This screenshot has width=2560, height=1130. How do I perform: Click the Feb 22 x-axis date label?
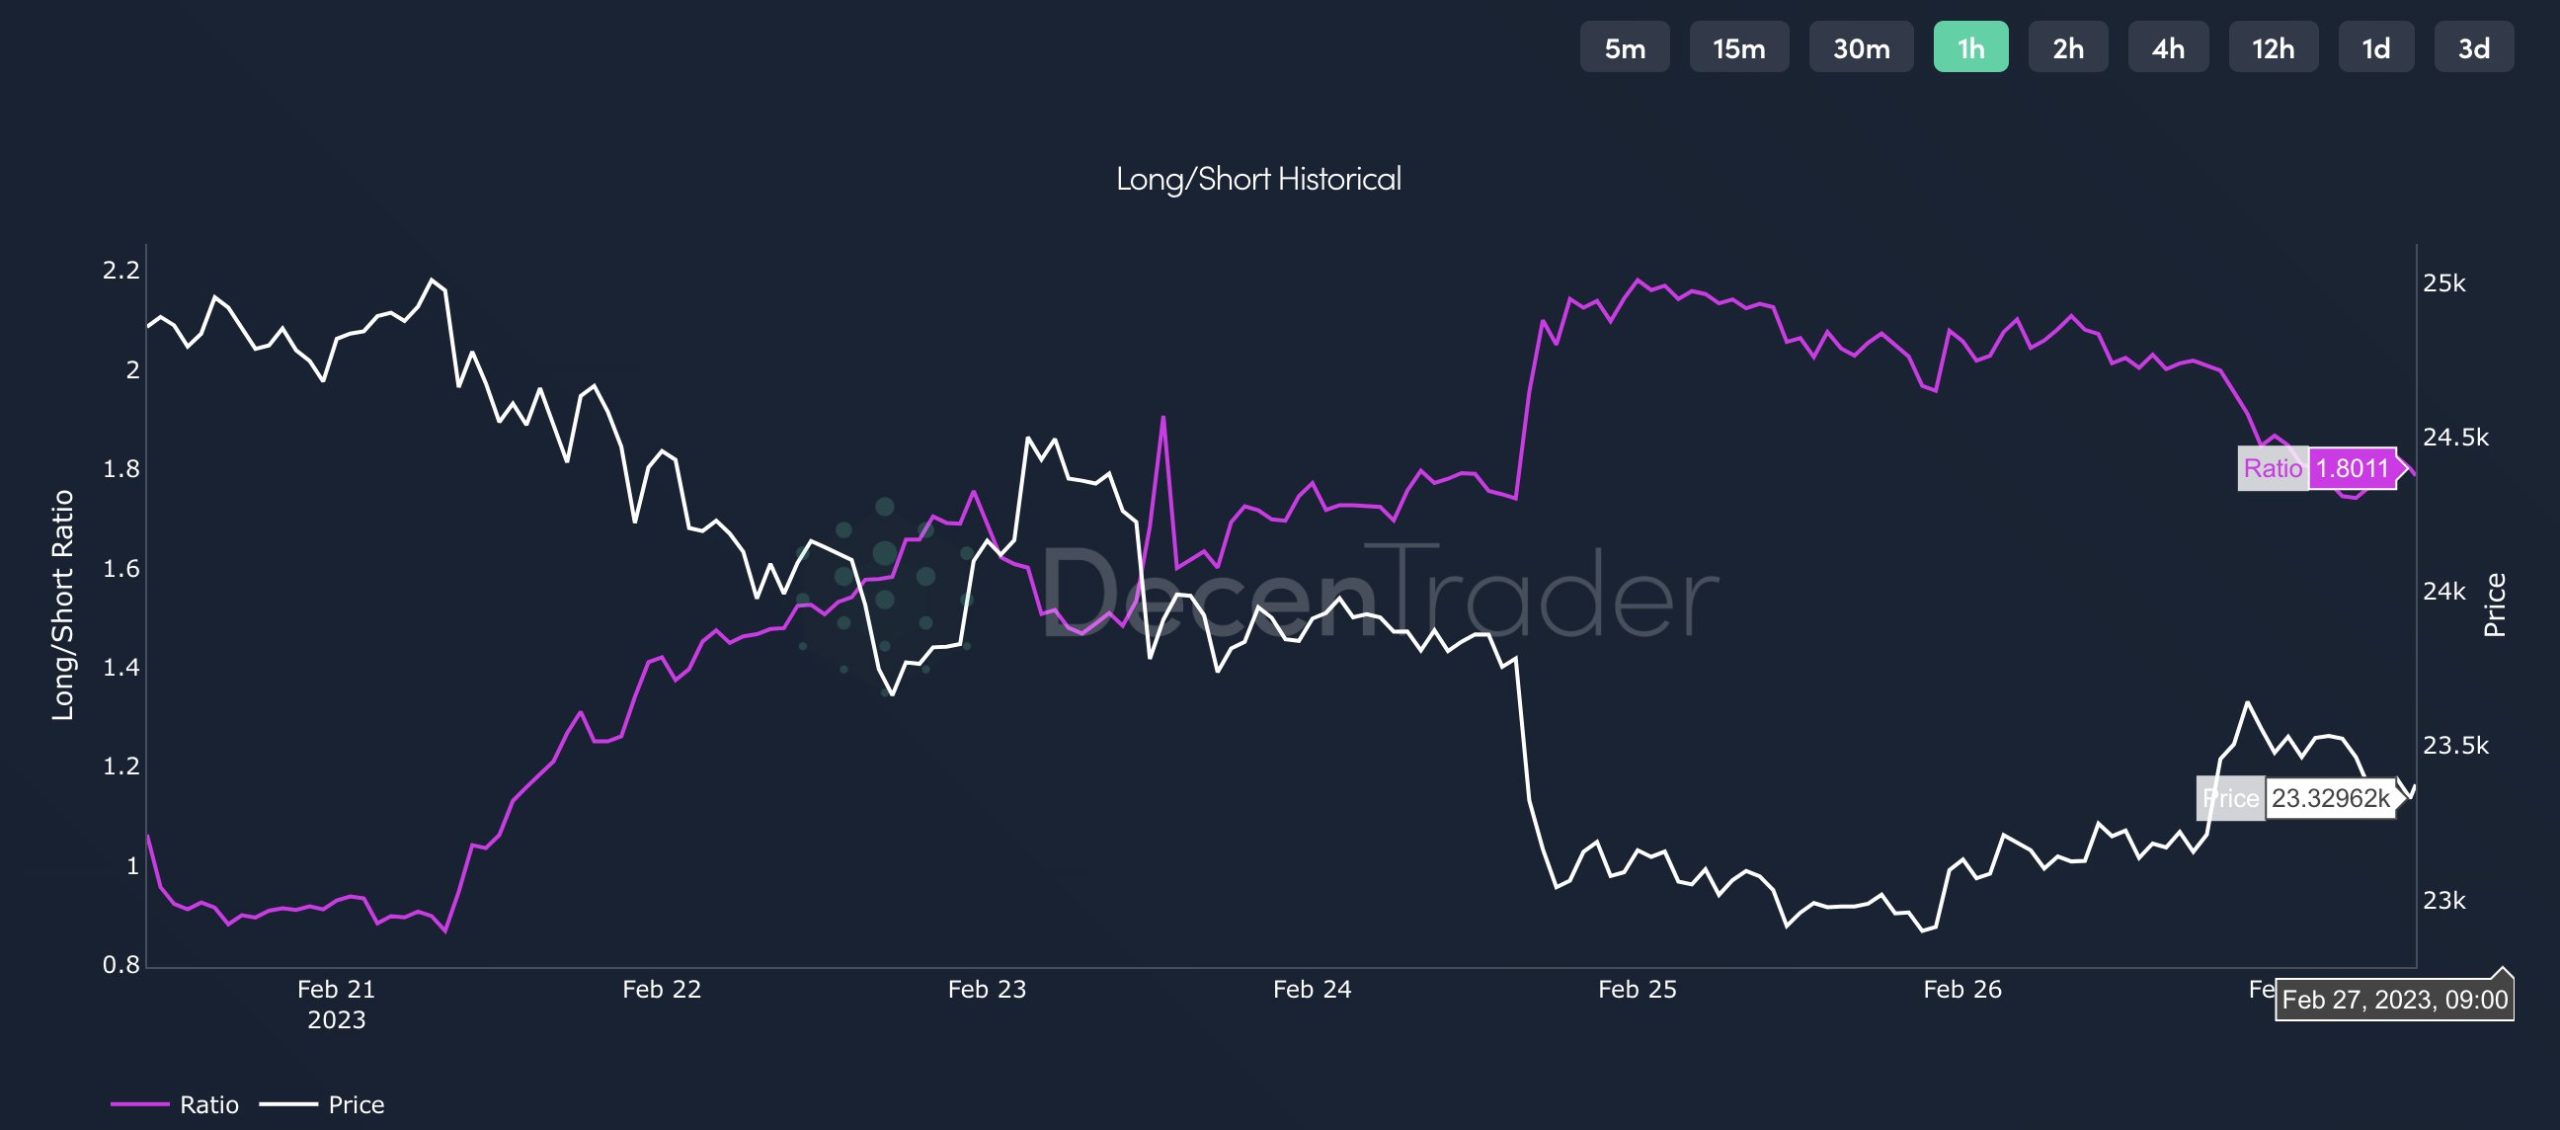[662, 989]
